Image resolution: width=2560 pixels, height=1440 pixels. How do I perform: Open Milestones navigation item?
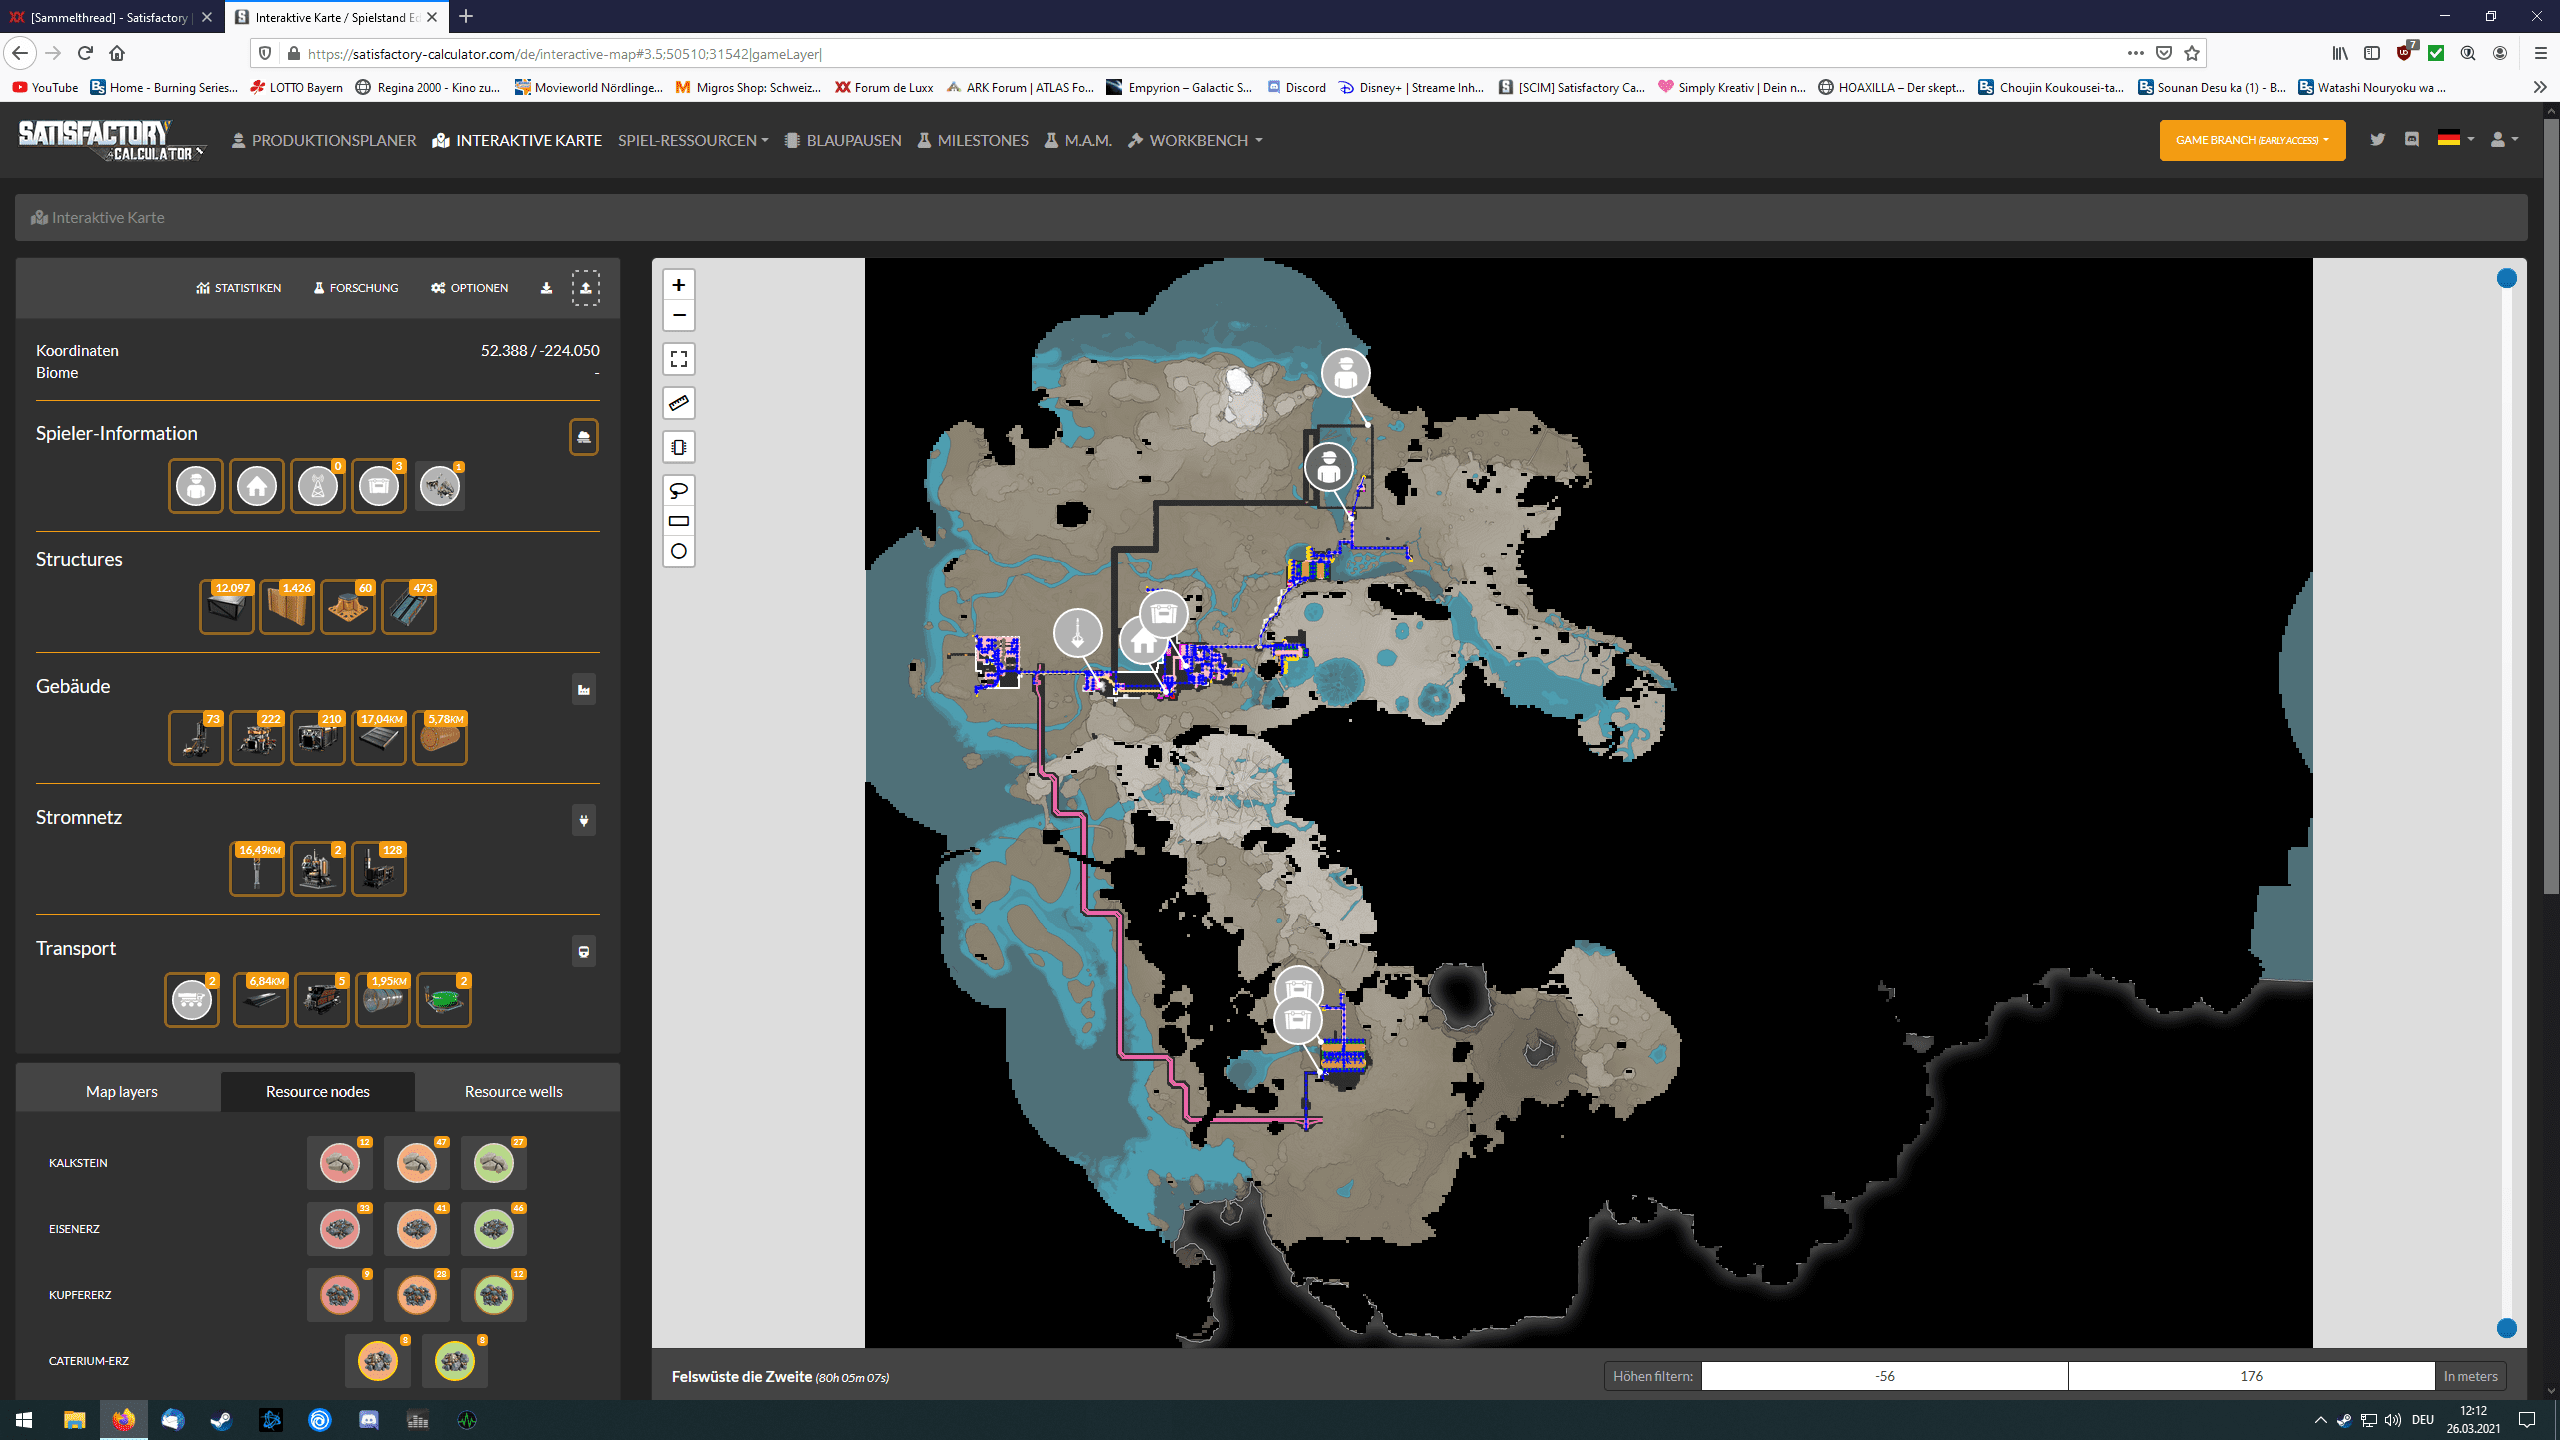[973, 140]
